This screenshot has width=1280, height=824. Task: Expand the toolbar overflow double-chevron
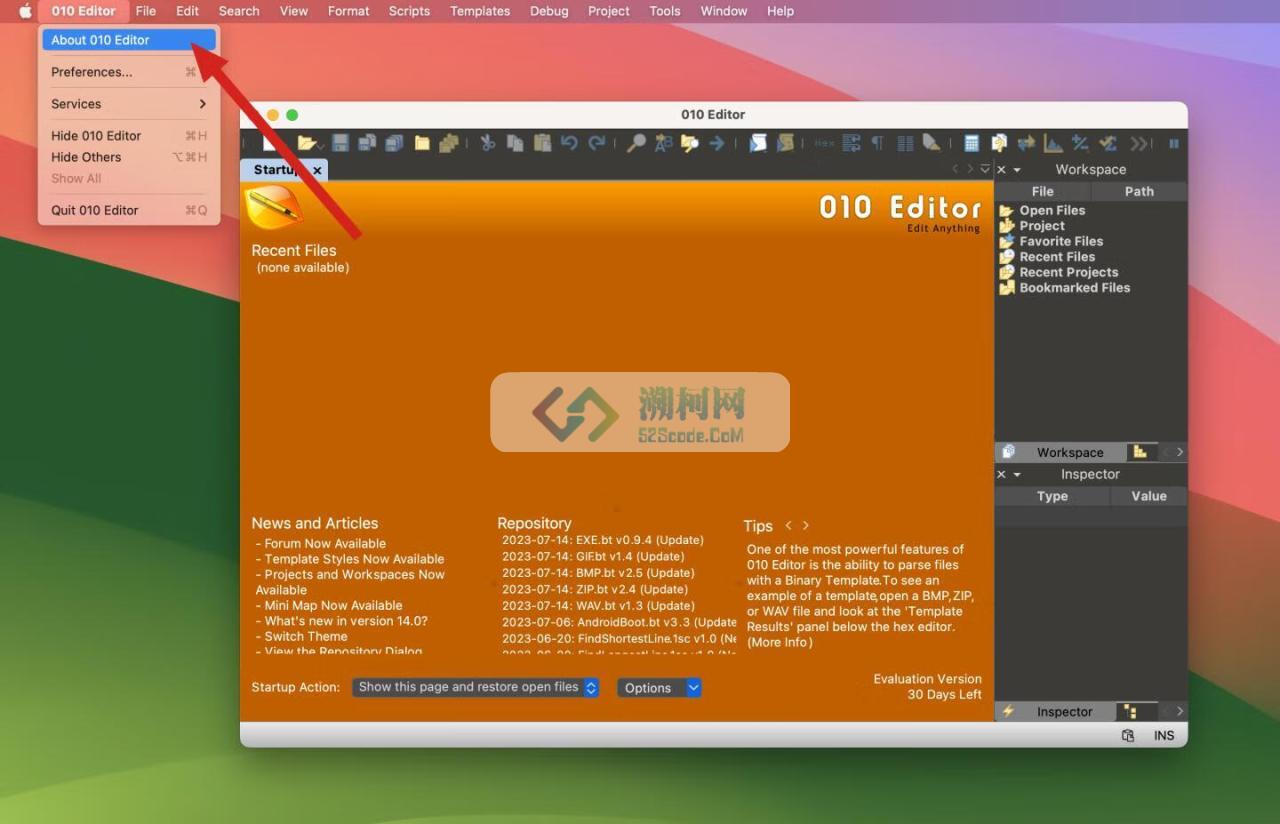pyautogui.click(x=1140, y=143)
